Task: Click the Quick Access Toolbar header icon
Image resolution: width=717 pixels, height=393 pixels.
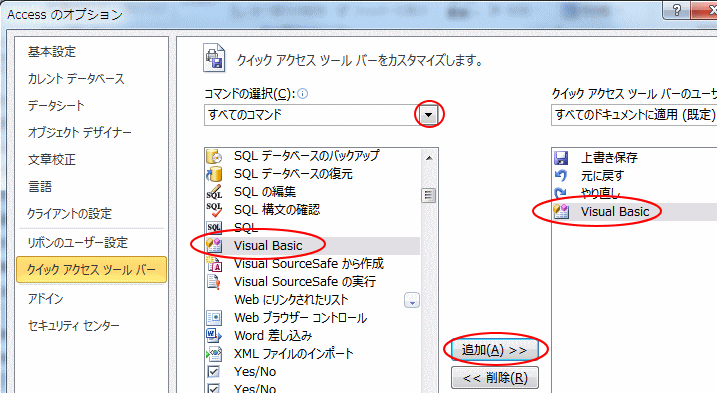Action: pyautogui.click(x=214, y=58)
